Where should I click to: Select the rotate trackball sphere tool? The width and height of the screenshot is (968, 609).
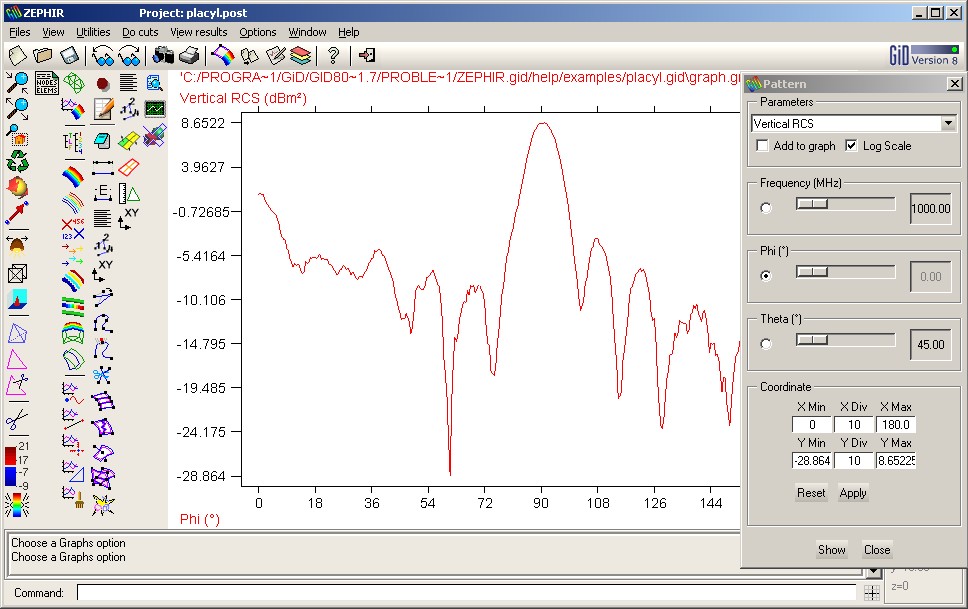click(17, 187)
